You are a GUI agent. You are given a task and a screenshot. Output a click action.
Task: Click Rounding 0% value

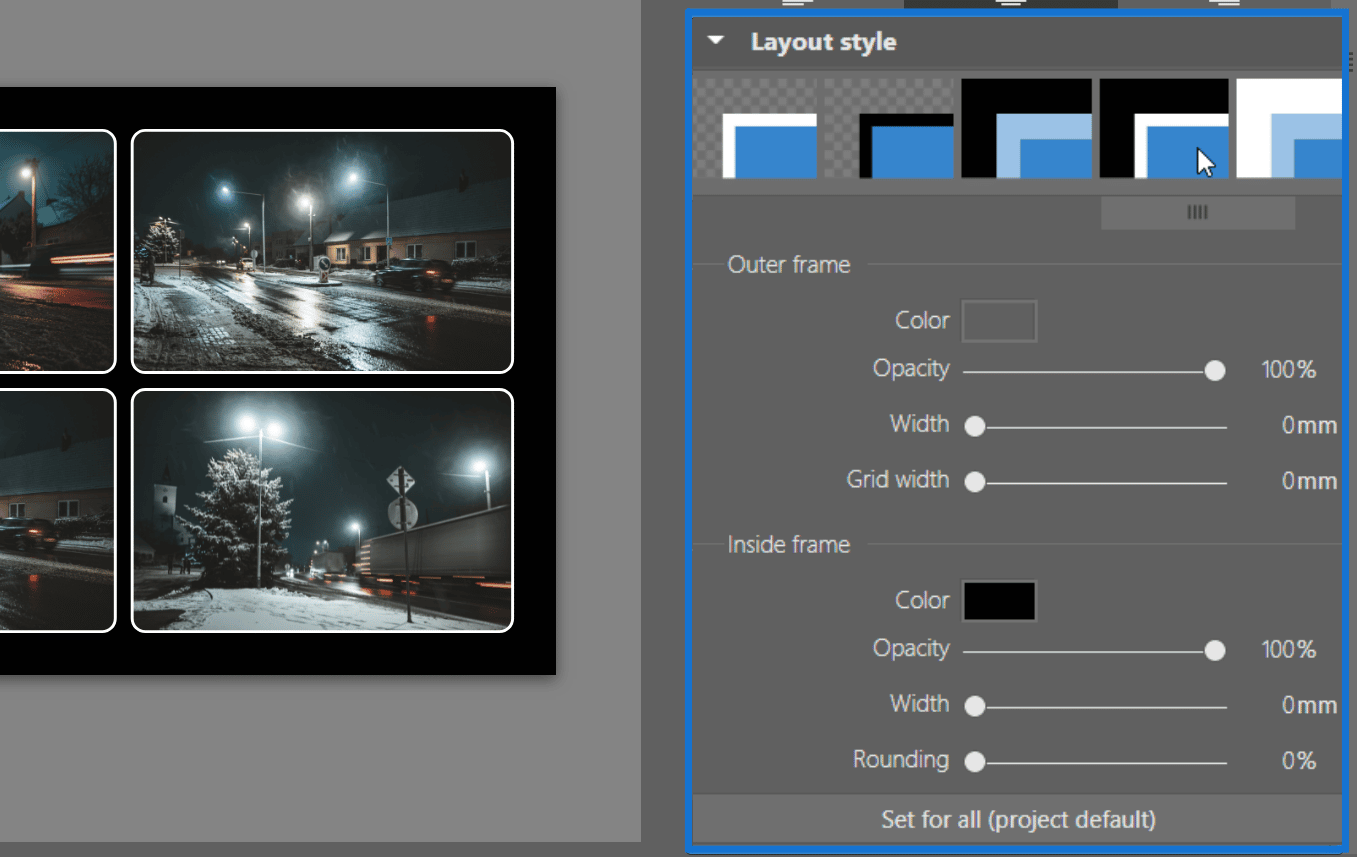[x=1299, y=762]
